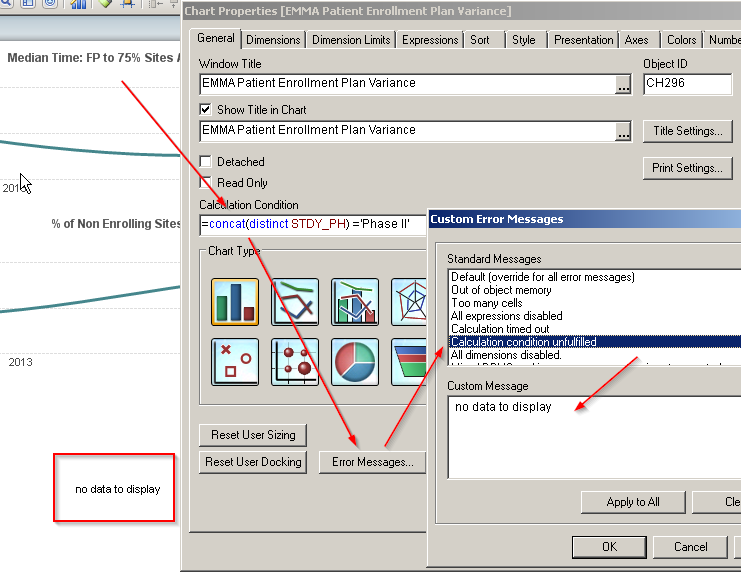Open the Dimensions tab
Screen dimensions: 741x583
pos(273,40)
